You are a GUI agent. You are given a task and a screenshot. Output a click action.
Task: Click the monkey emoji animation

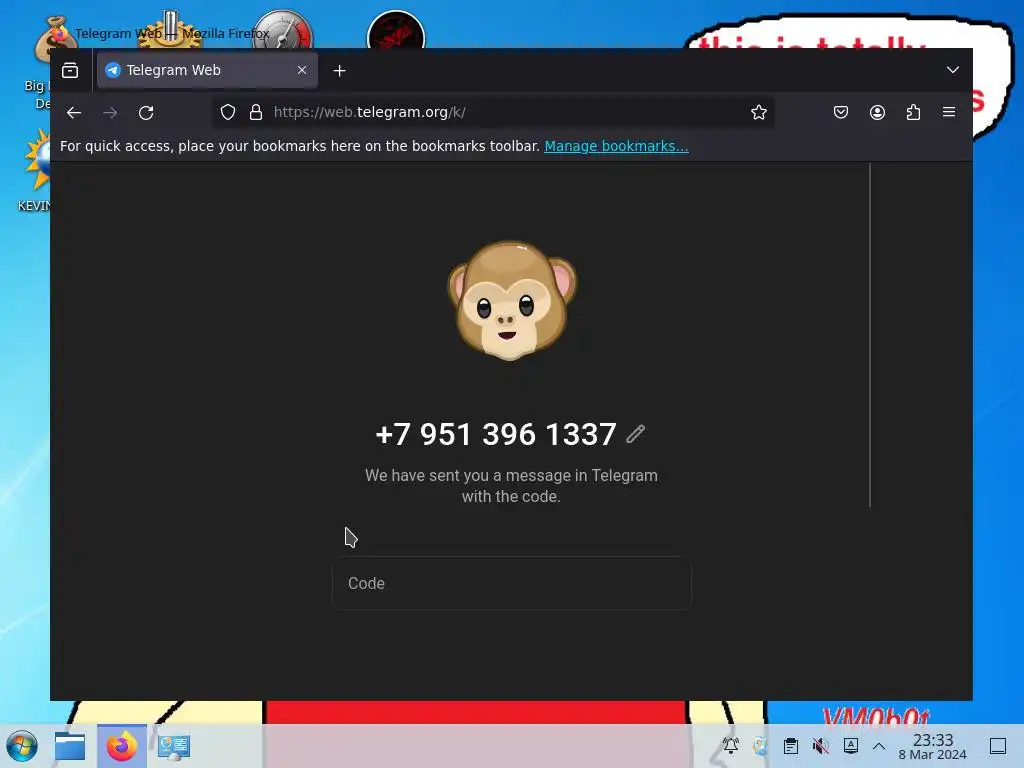[x=511, y=300]
